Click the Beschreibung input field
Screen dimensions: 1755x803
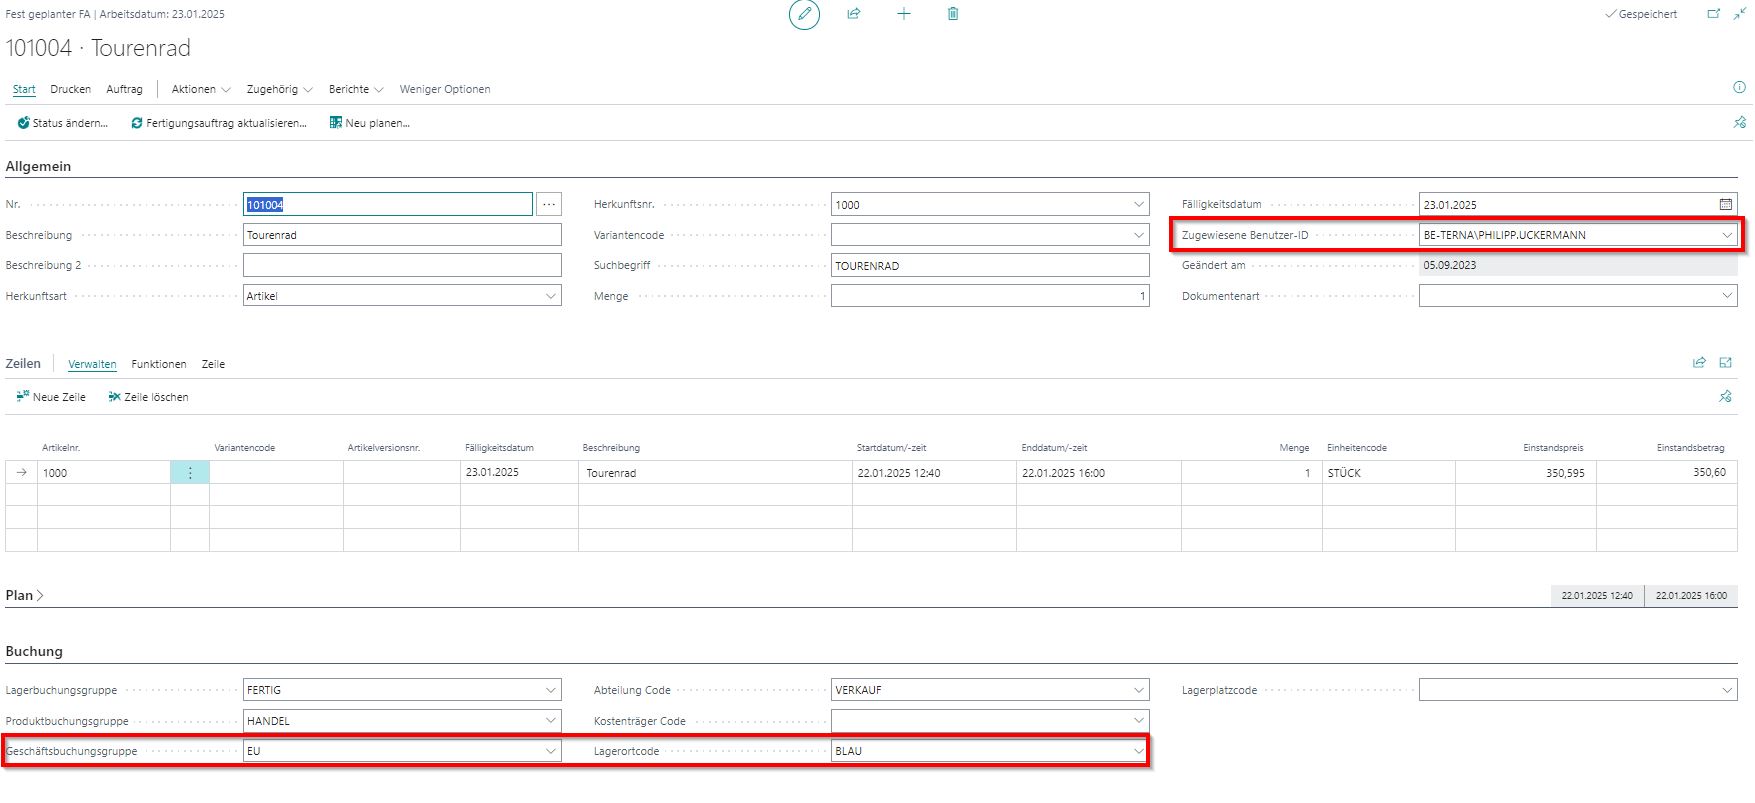402,235
